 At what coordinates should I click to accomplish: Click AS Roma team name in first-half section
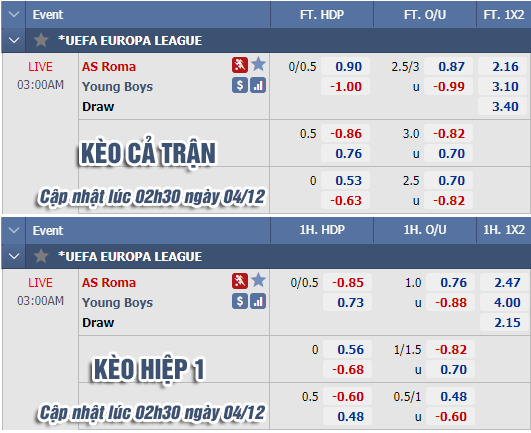(109, 283)
